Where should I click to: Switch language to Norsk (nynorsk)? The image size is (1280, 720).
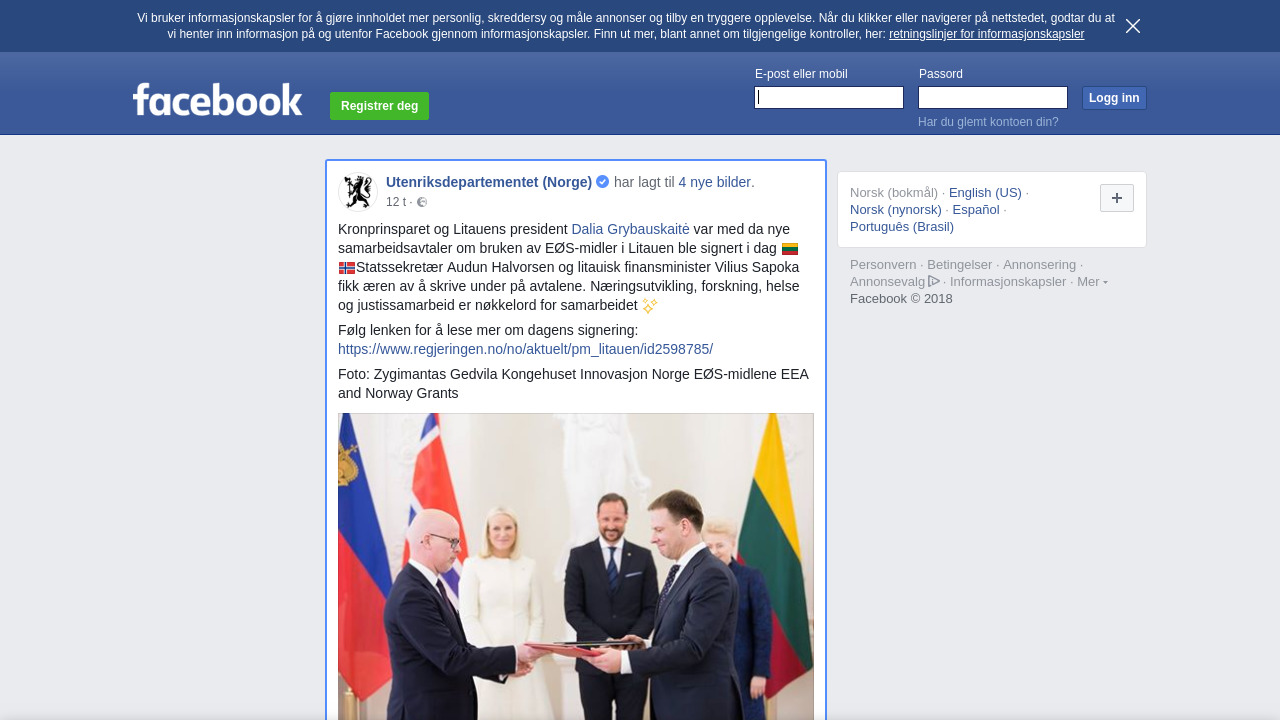click(x=896, y=209)
